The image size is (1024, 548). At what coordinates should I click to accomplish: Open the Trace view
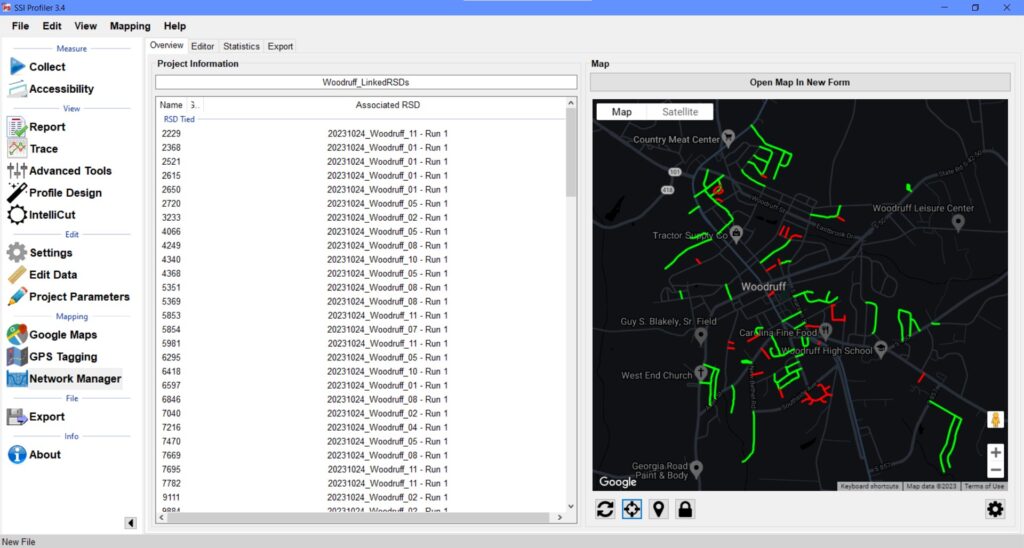pos(33,149)
